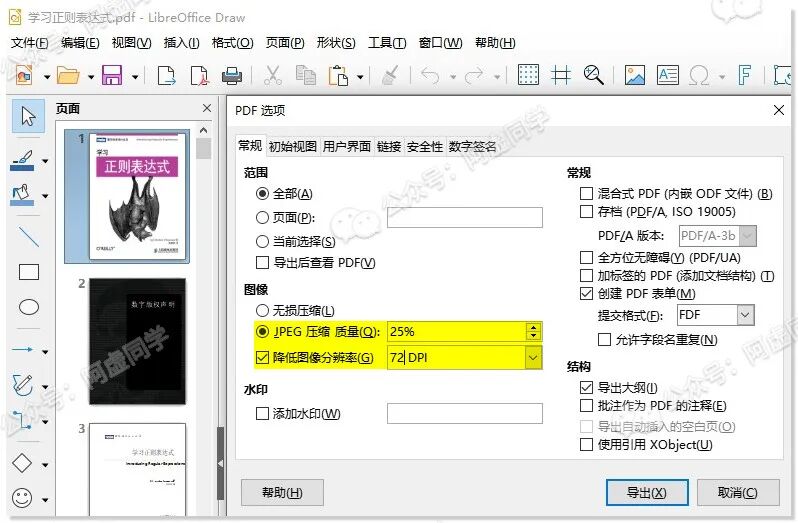The width and height of the screenshot is (798, 523).
Task: Click the 取消(C) button
Action: [738, 492]
